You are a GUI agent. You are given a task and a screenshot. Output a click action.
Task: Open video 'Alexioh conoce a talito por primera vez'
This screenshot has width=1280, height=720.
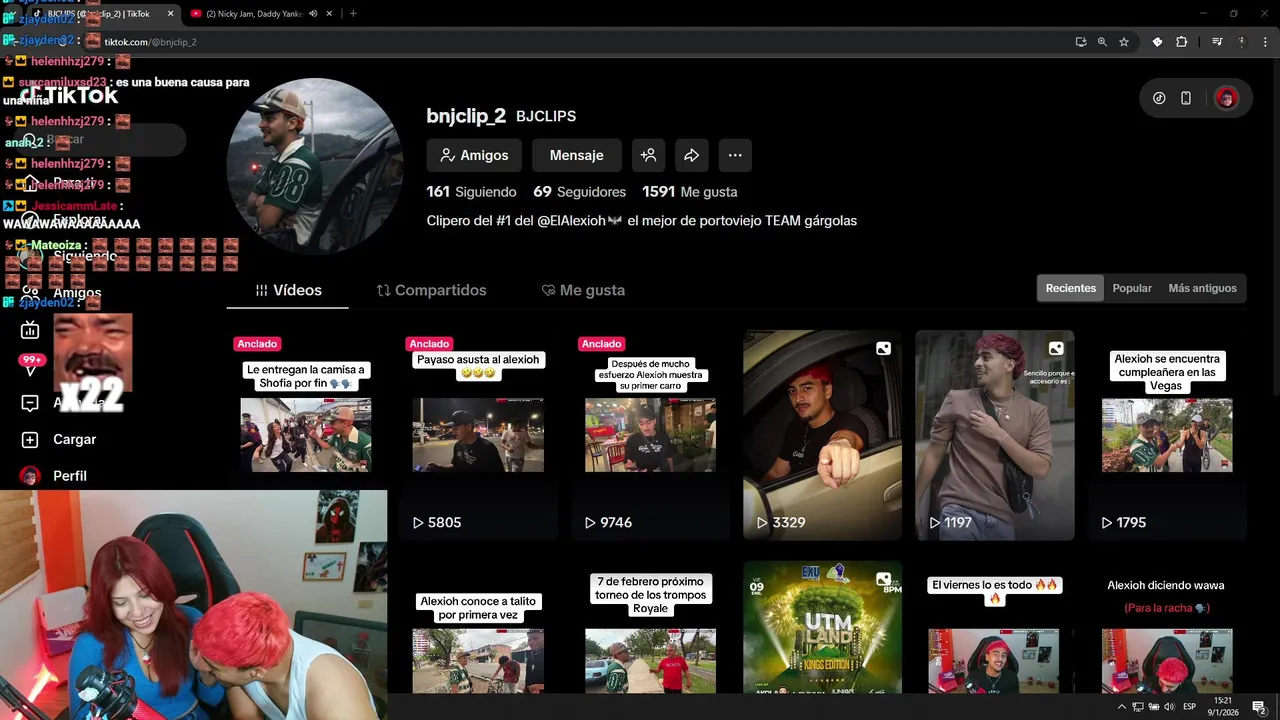click(478, 627)
